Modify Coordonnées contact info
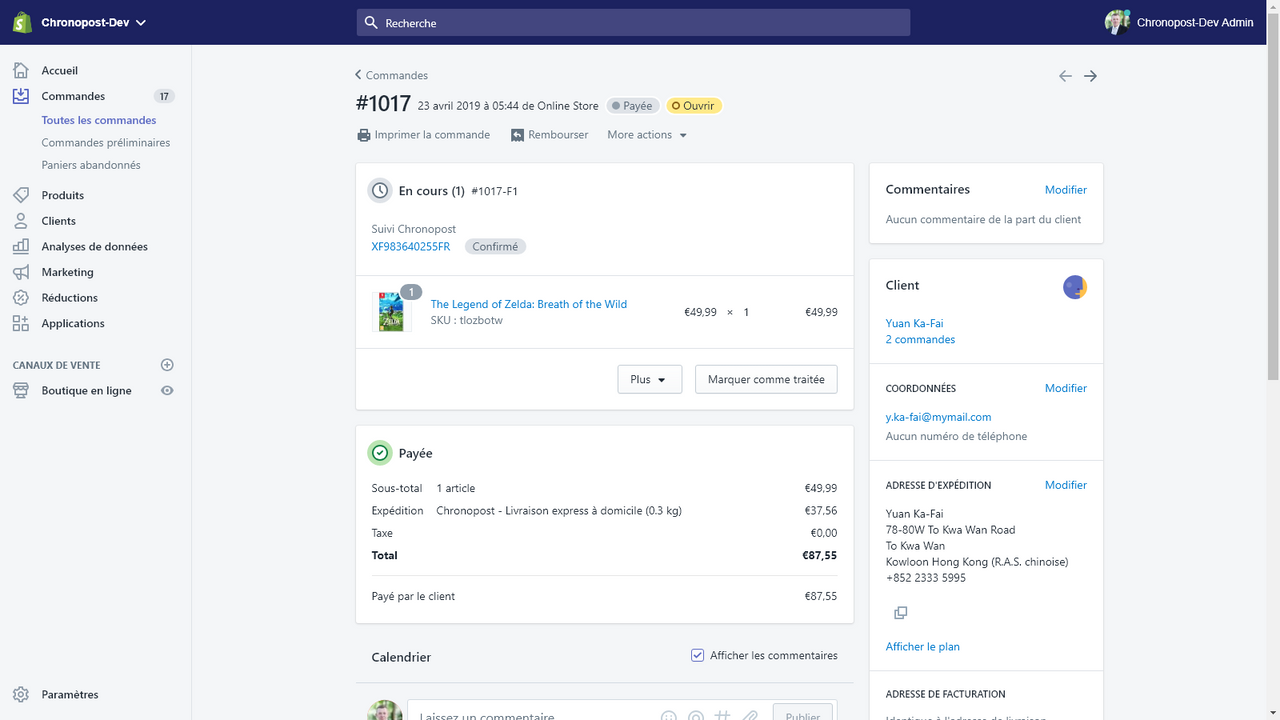Image resolution: width=1280 pixels, height=720 pixels. click(1066, 388)
